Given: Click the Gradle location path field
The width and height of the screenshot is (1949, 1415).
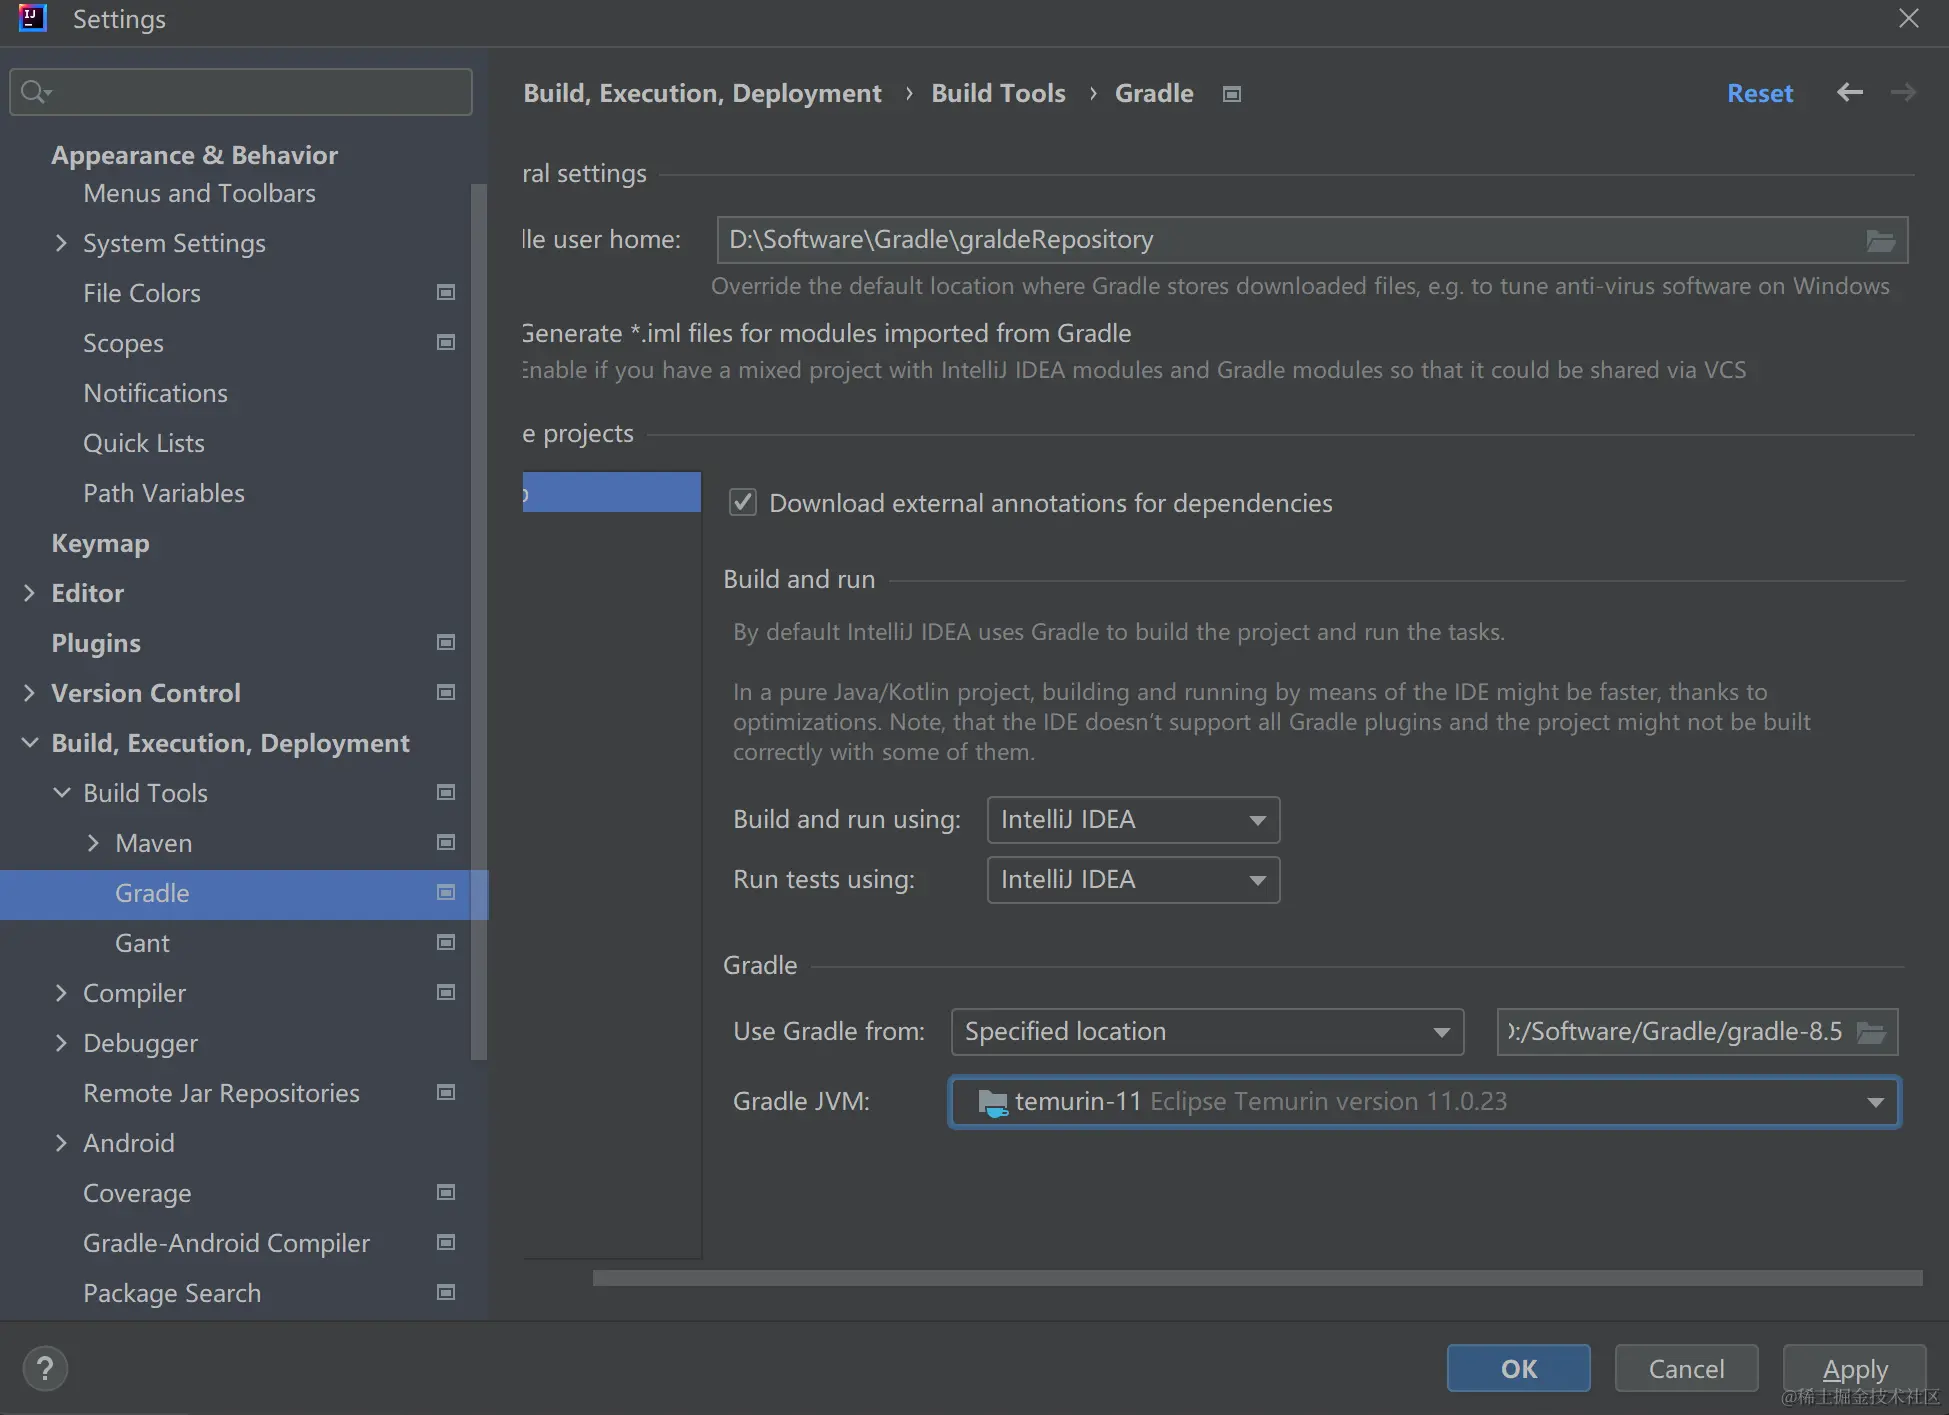Looking at the screenshot, I should click(x=1697, y=1032).
